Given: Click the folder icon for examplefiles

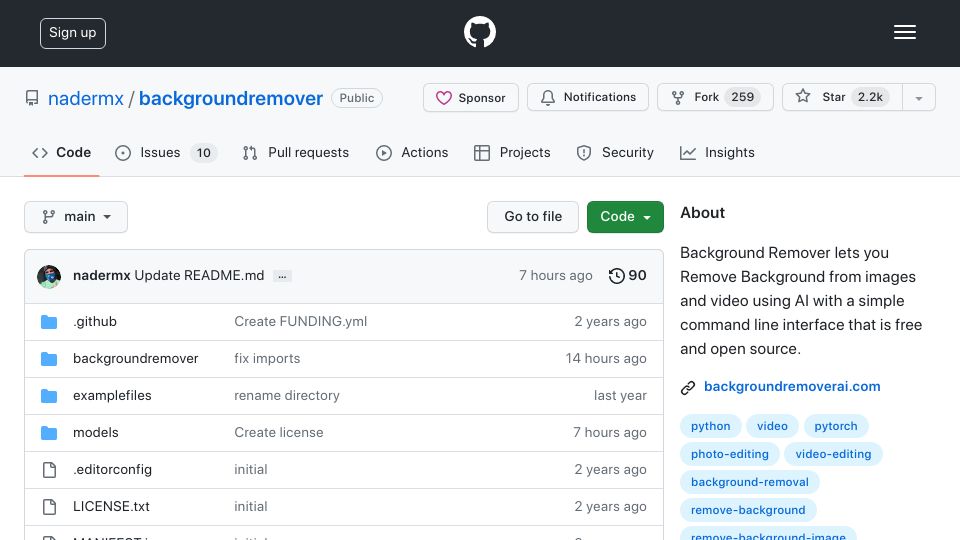Looking at the screenshot, I should pyautogui.click(x=49, y=396).
